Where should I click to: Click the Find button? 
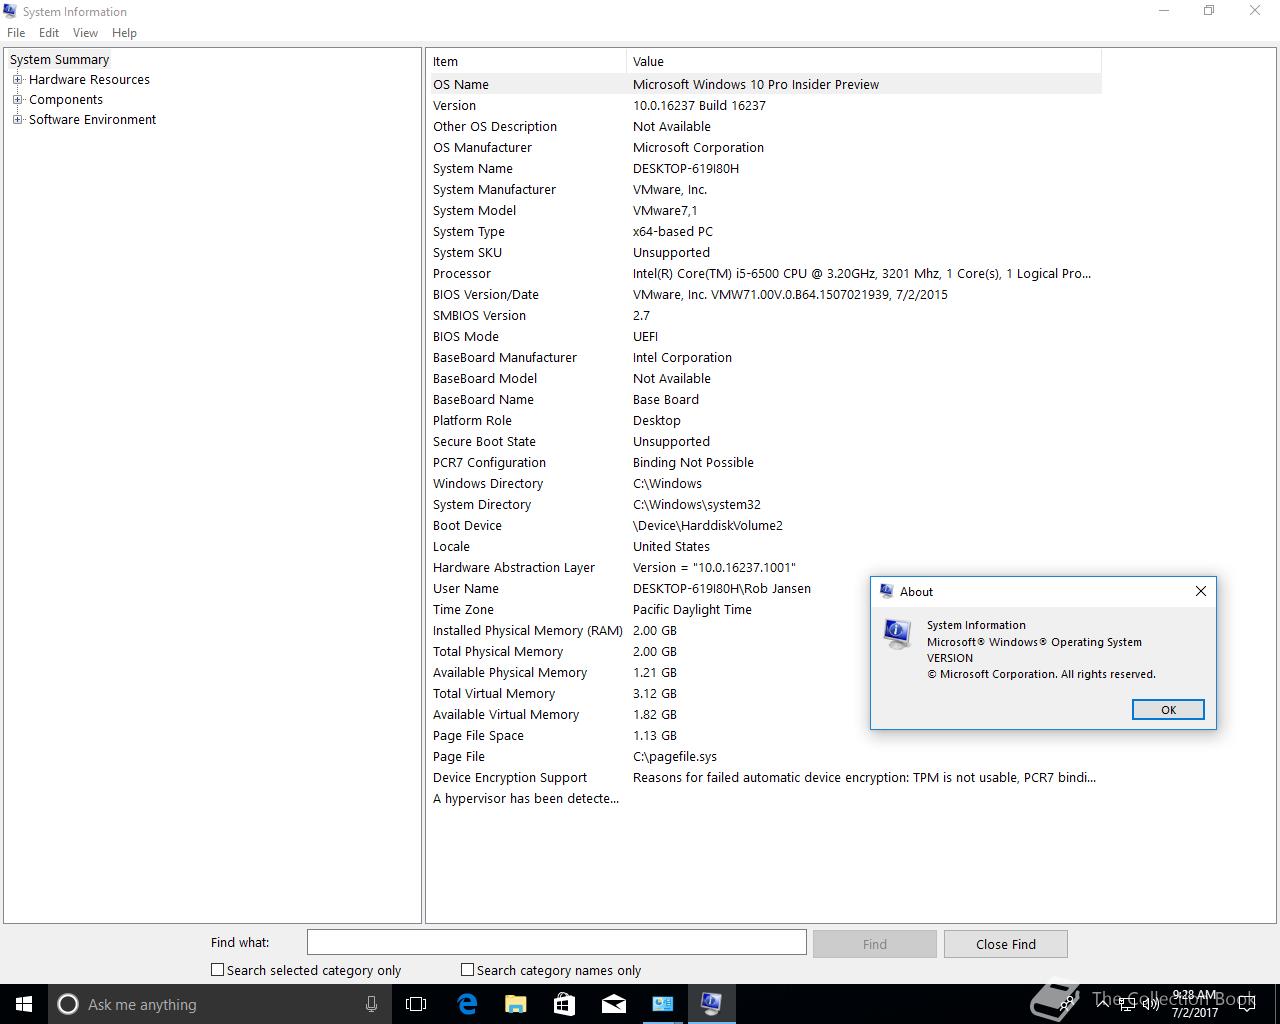click(875, 944)
